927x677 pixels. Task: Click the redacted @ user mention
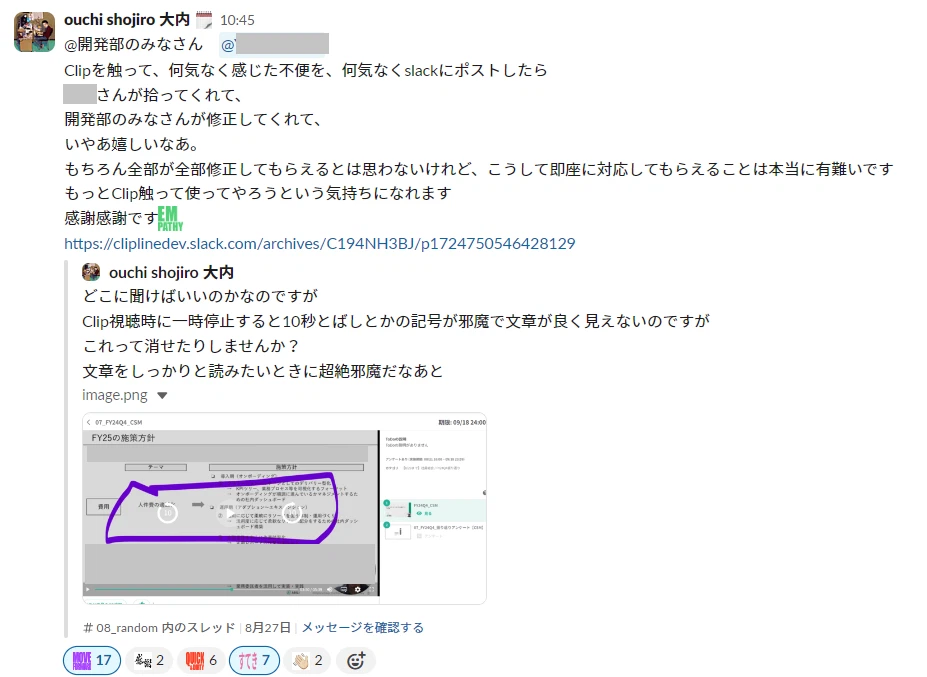click(x=274, y=44)
